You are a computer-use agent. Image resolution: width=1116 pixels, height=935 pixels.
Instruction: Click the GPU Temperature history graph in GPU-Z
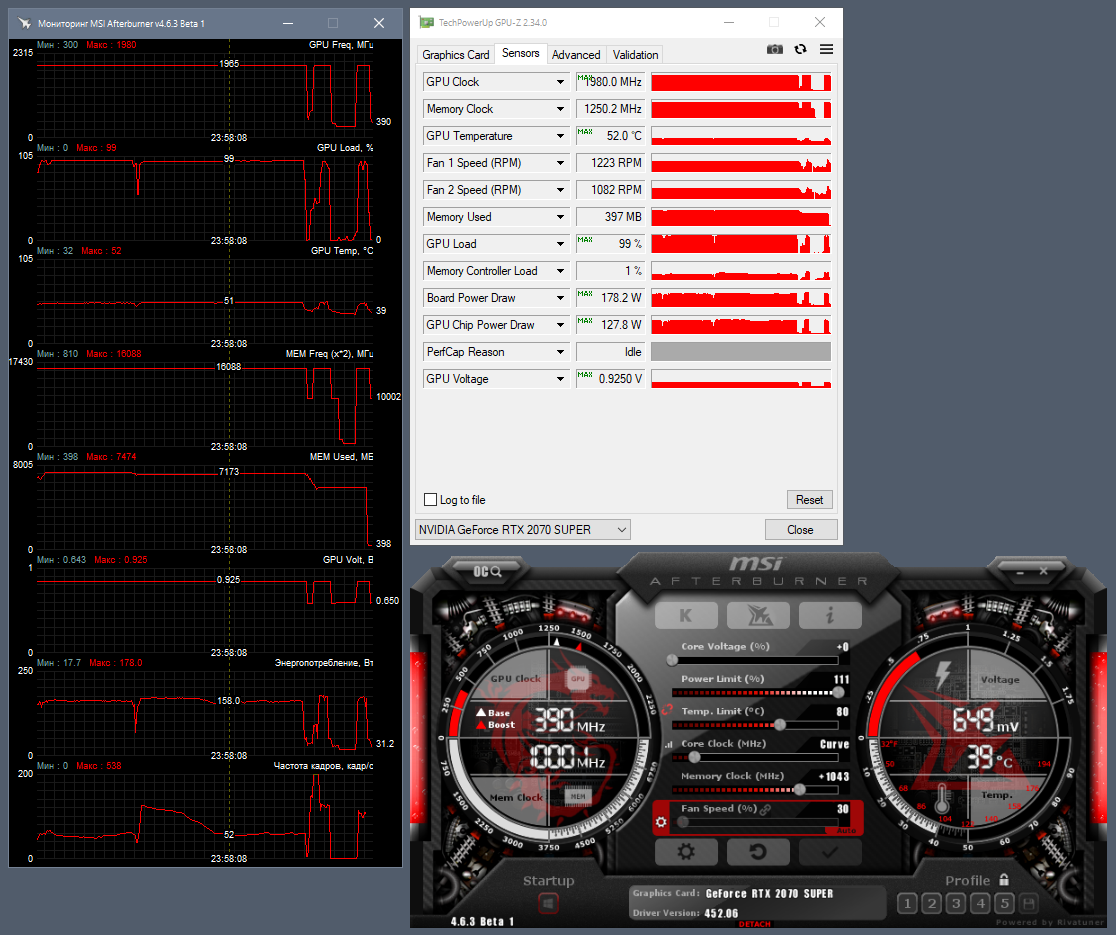741,136
